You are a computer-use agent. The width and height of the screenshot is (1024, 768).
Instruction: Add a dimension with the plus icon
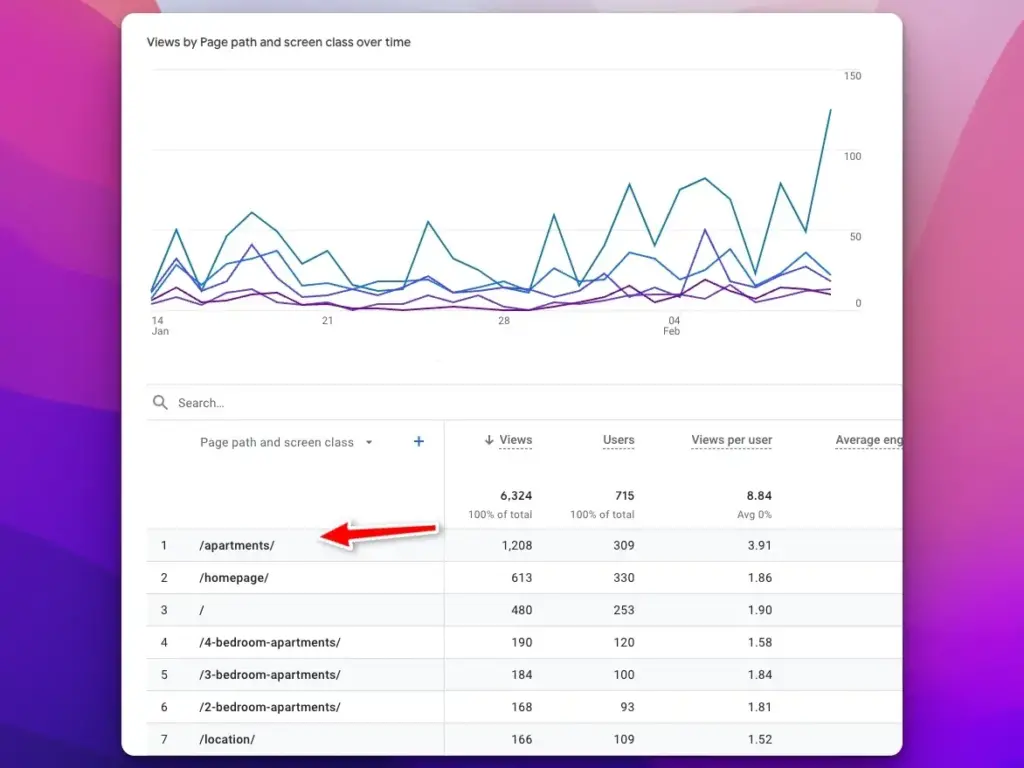[x=419, y=441]
